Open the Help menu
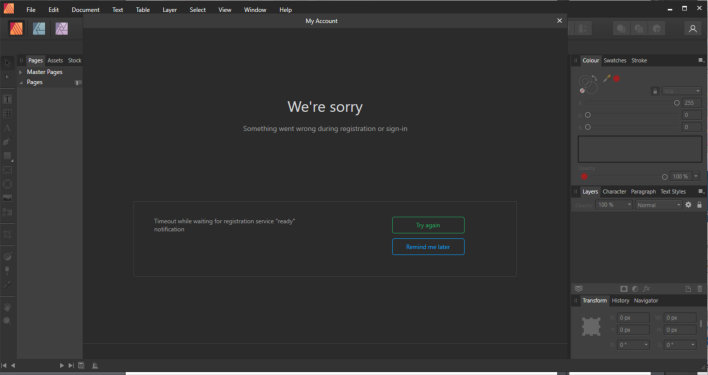The width and height of the screenshot is (708, 375). pyautogui.click(x=285, y=9)
